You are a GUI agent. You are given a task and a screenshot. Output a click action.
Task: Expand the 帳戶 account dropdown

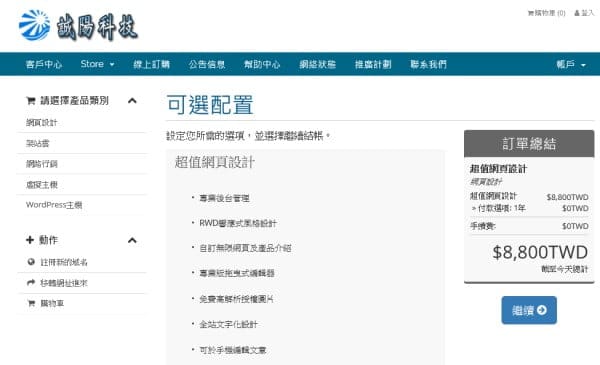[x=571, y=64]
